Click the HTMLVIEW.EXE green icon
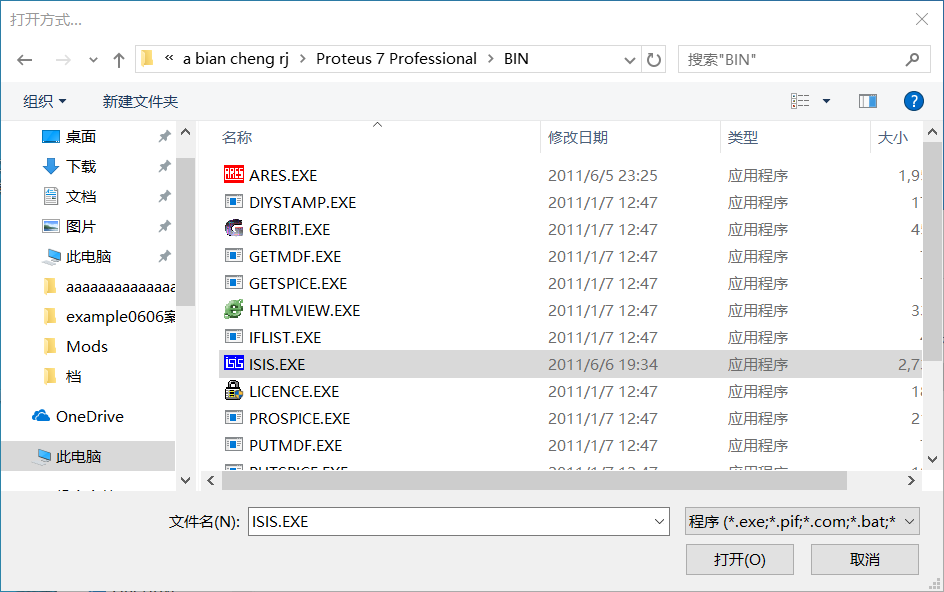This screenshot has width=944, height=592. (x=234, y=310)
